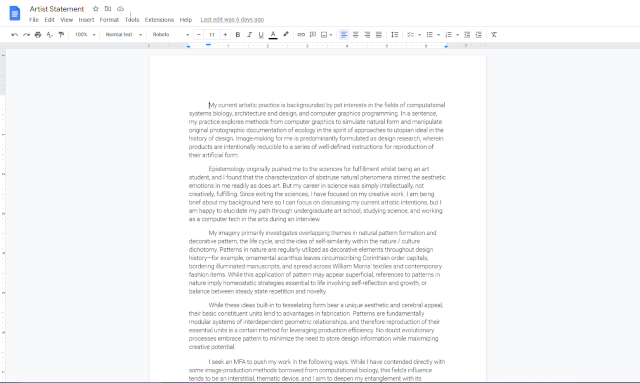
Task: Click the first line indent marker on ruler
Action: [x=208, y=45]
